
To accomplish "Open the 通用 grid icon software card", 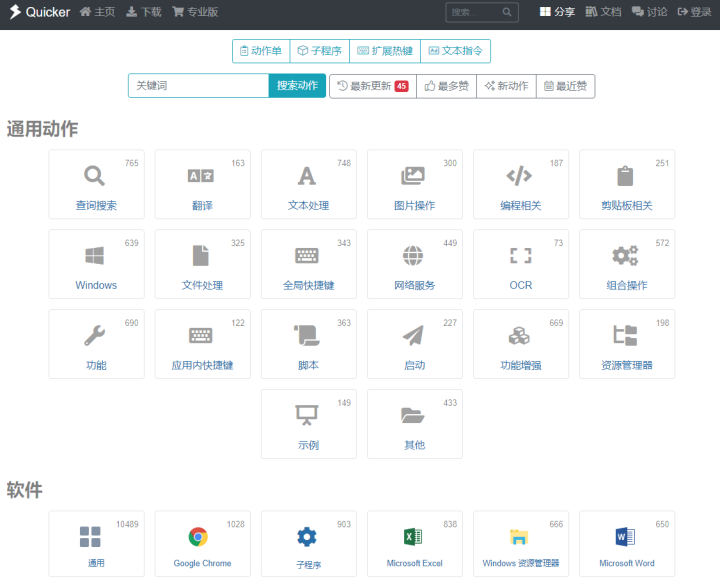I will 96,544.
